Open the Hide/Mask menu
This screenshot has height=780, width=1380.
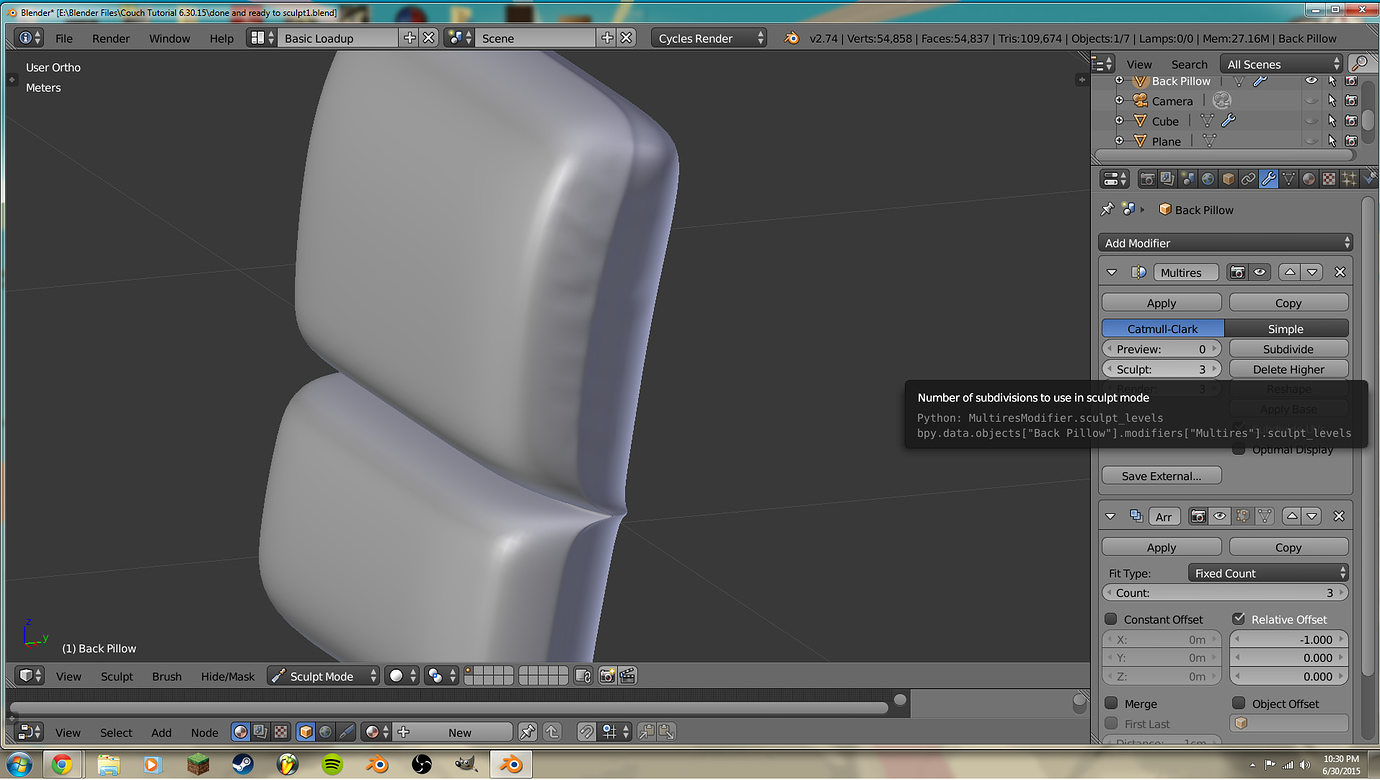point(228,676)
